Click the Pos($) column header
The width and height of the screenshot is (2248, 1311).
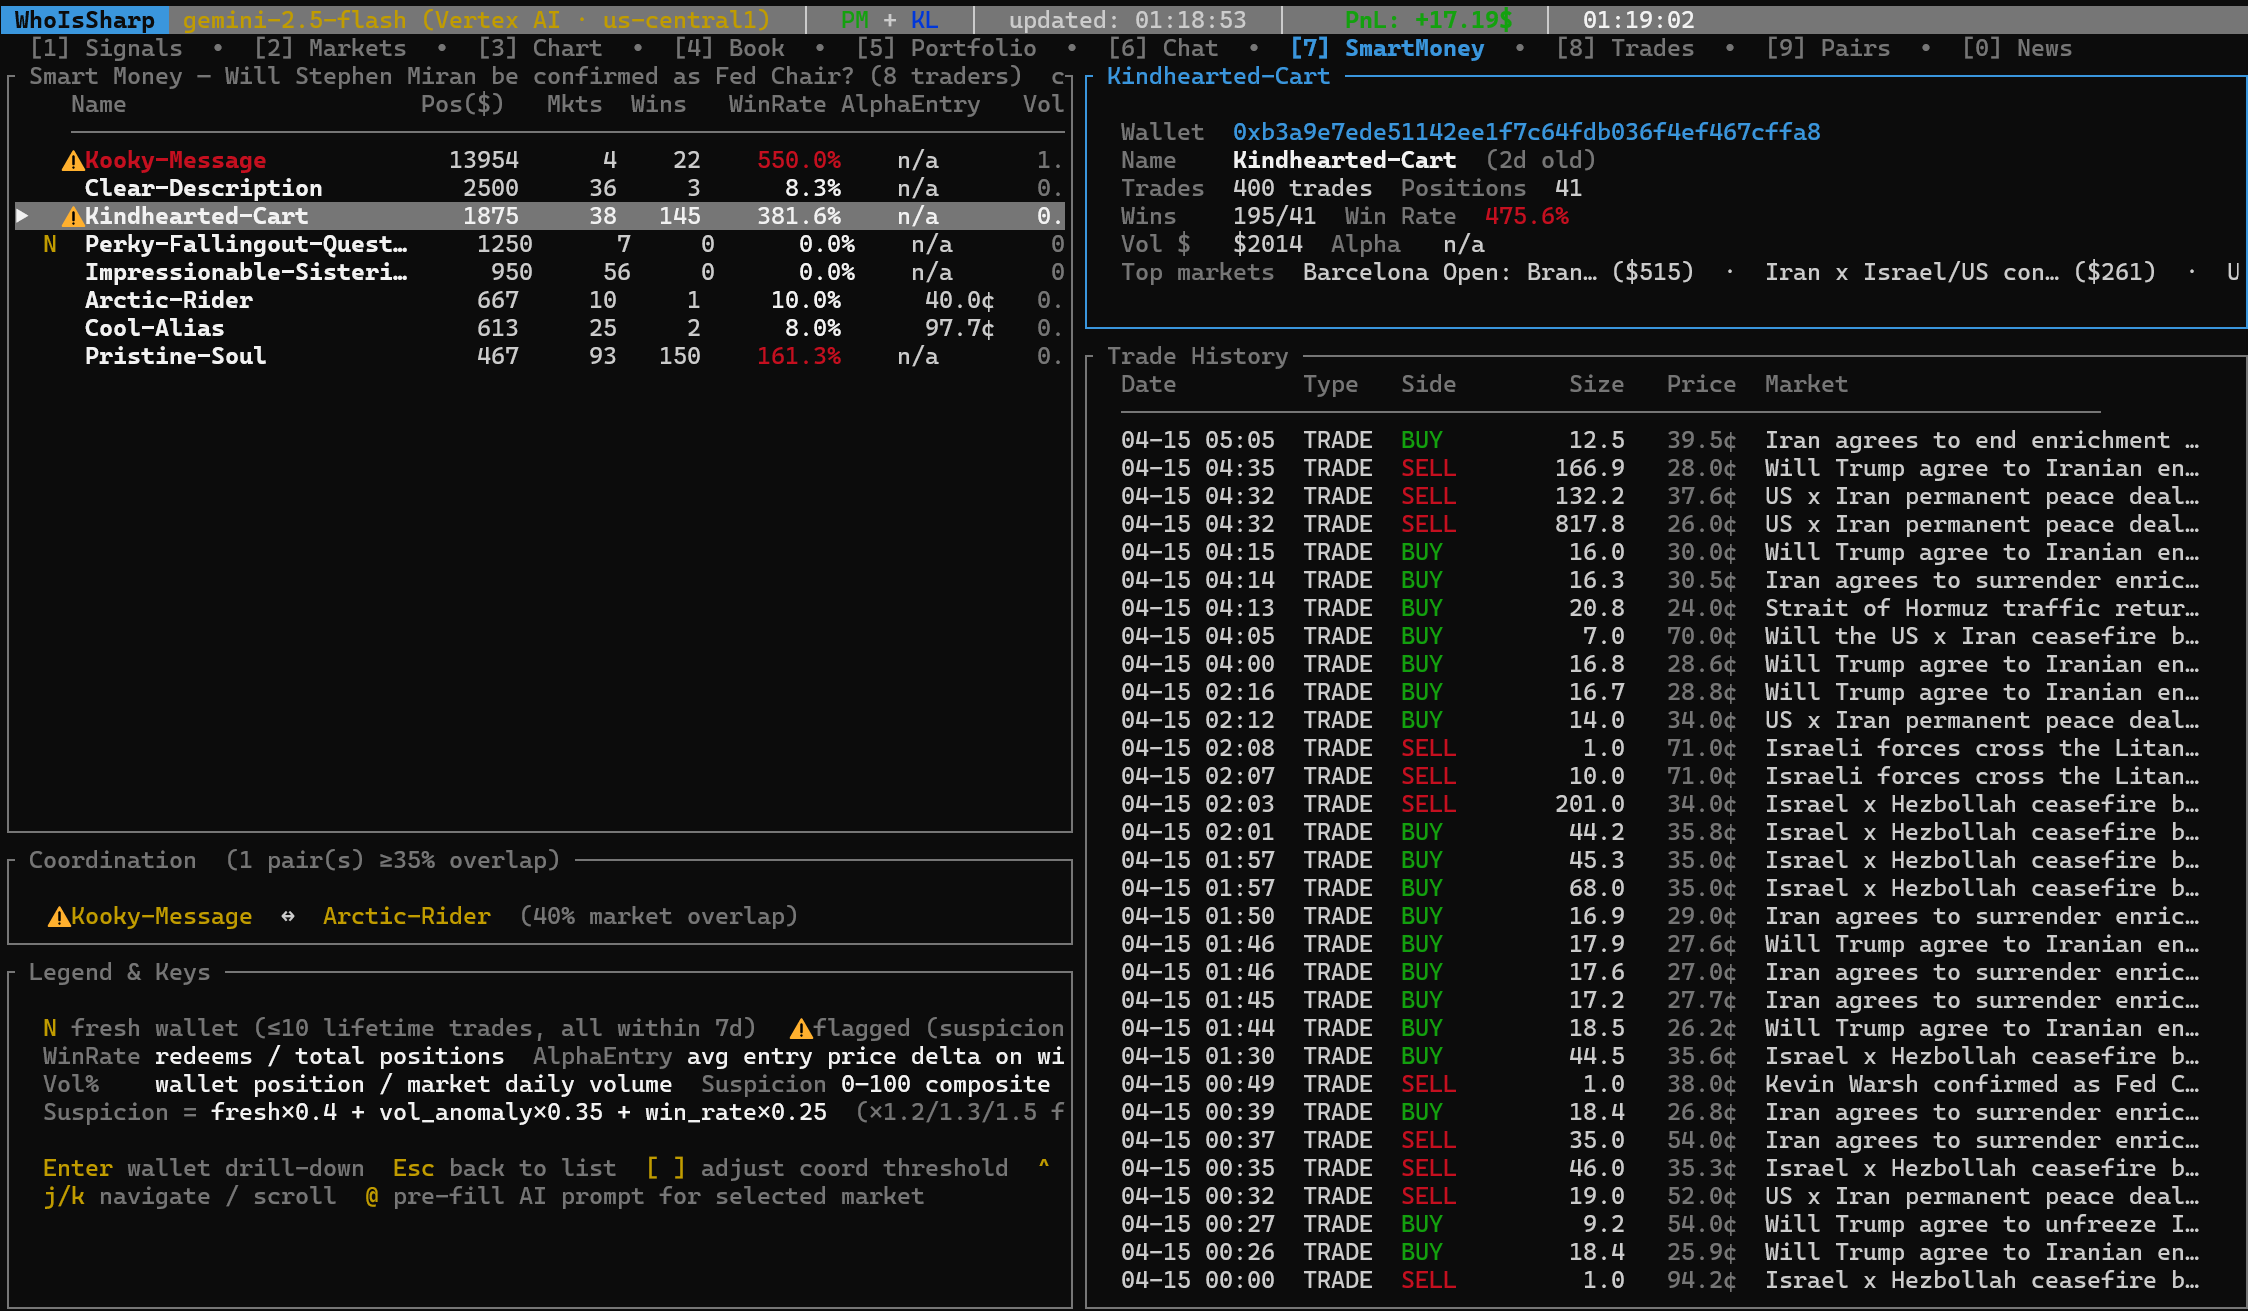coord(462,104)
